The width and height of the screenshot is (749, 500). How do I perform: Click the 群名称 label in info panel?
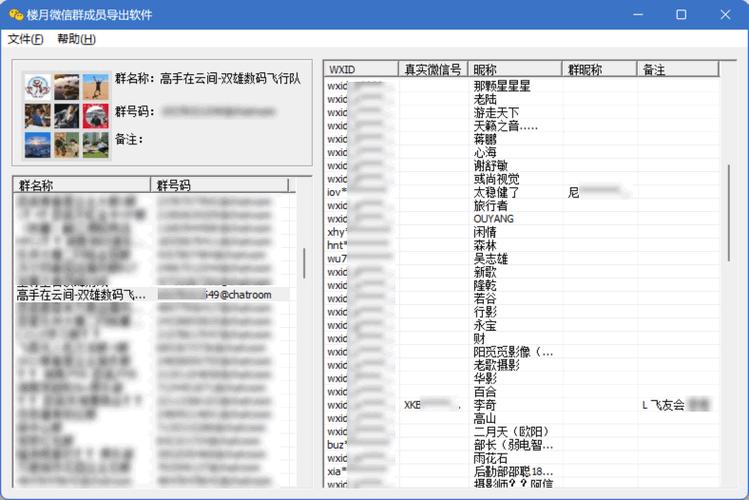point(133,78)
